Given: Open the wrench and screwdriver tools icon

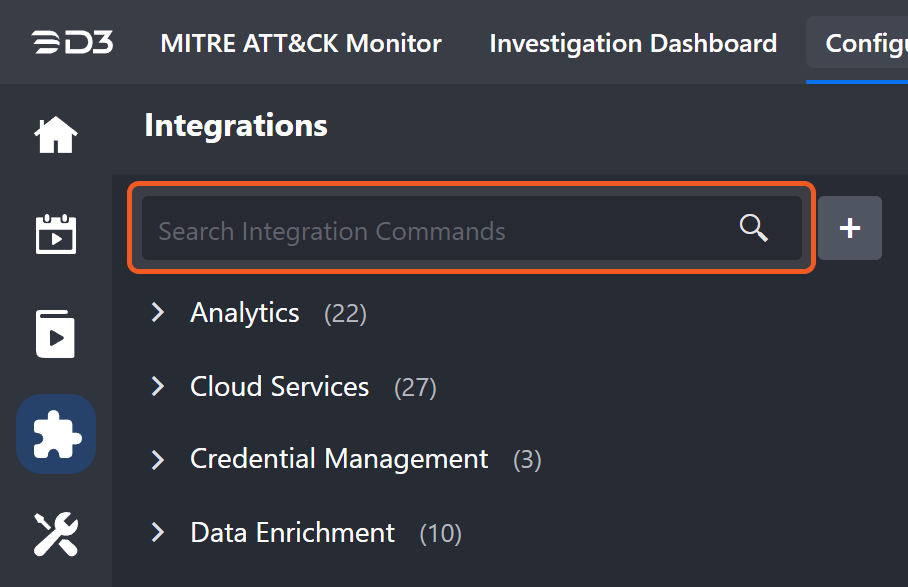Looking at the screenshot, I should 56,534.
